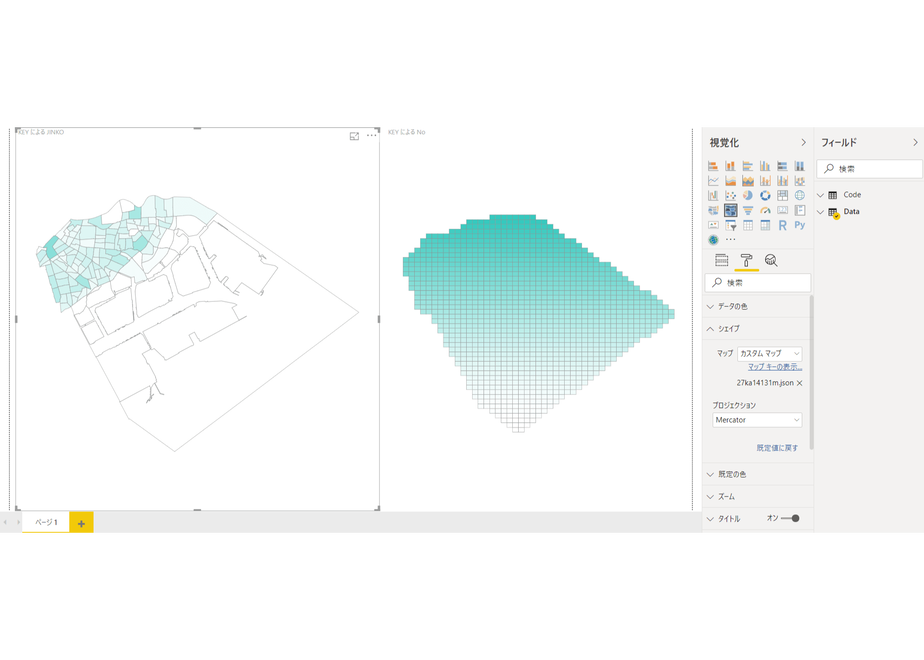
Task: Switch to the Analytics magnifier tab
Action: (771, 260)
